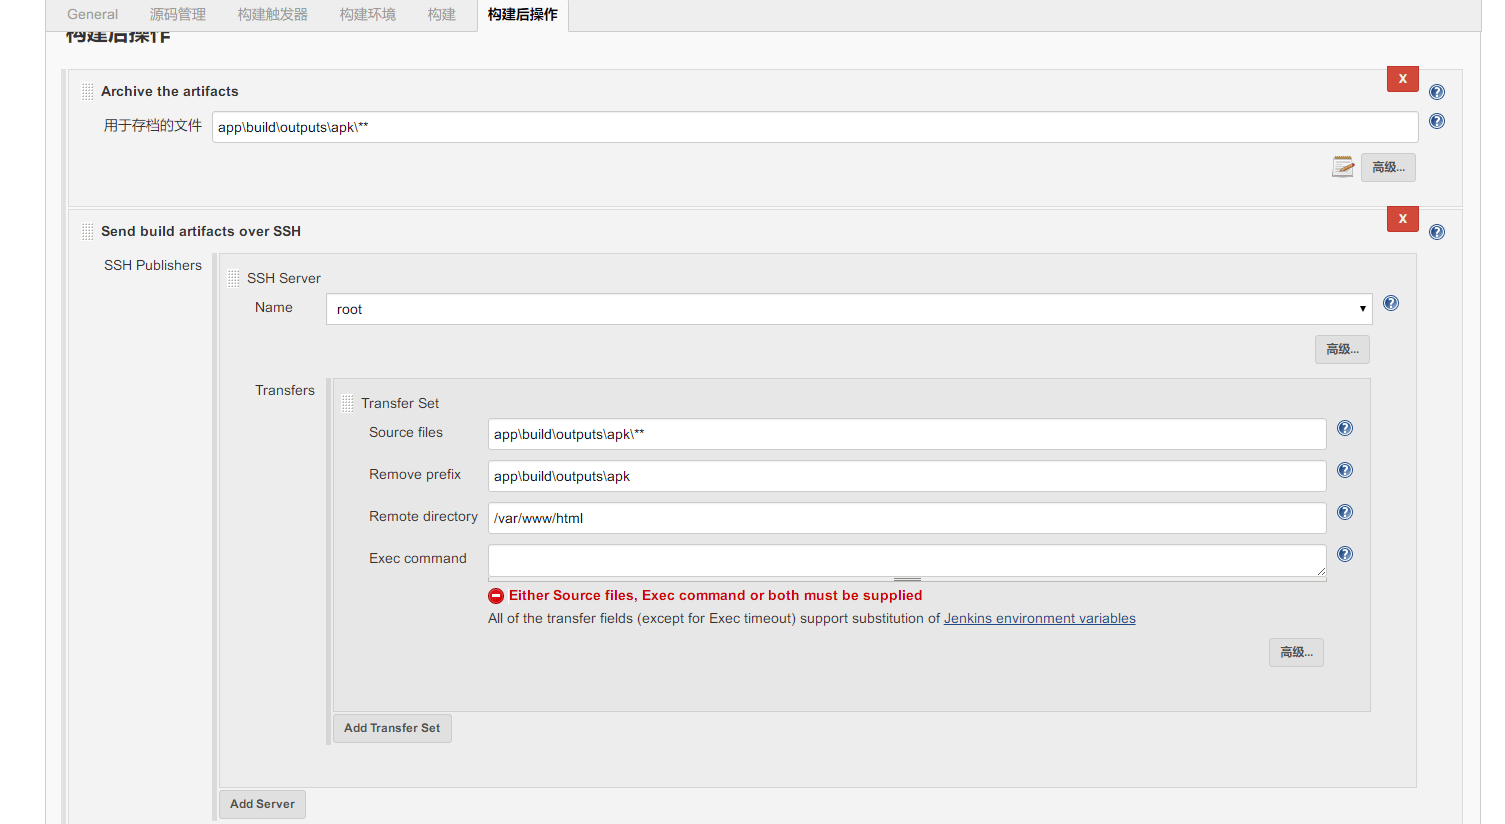
Task: Expand advanced options for Transfer Set
Action: tap(1296, 652)
